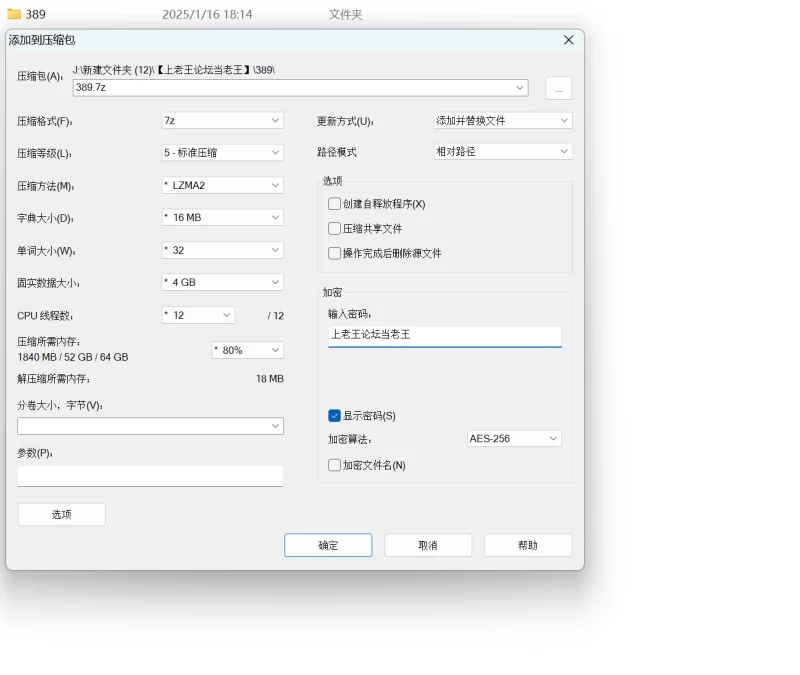
Task: Click the 389 folder name
Action: (36, 14)
